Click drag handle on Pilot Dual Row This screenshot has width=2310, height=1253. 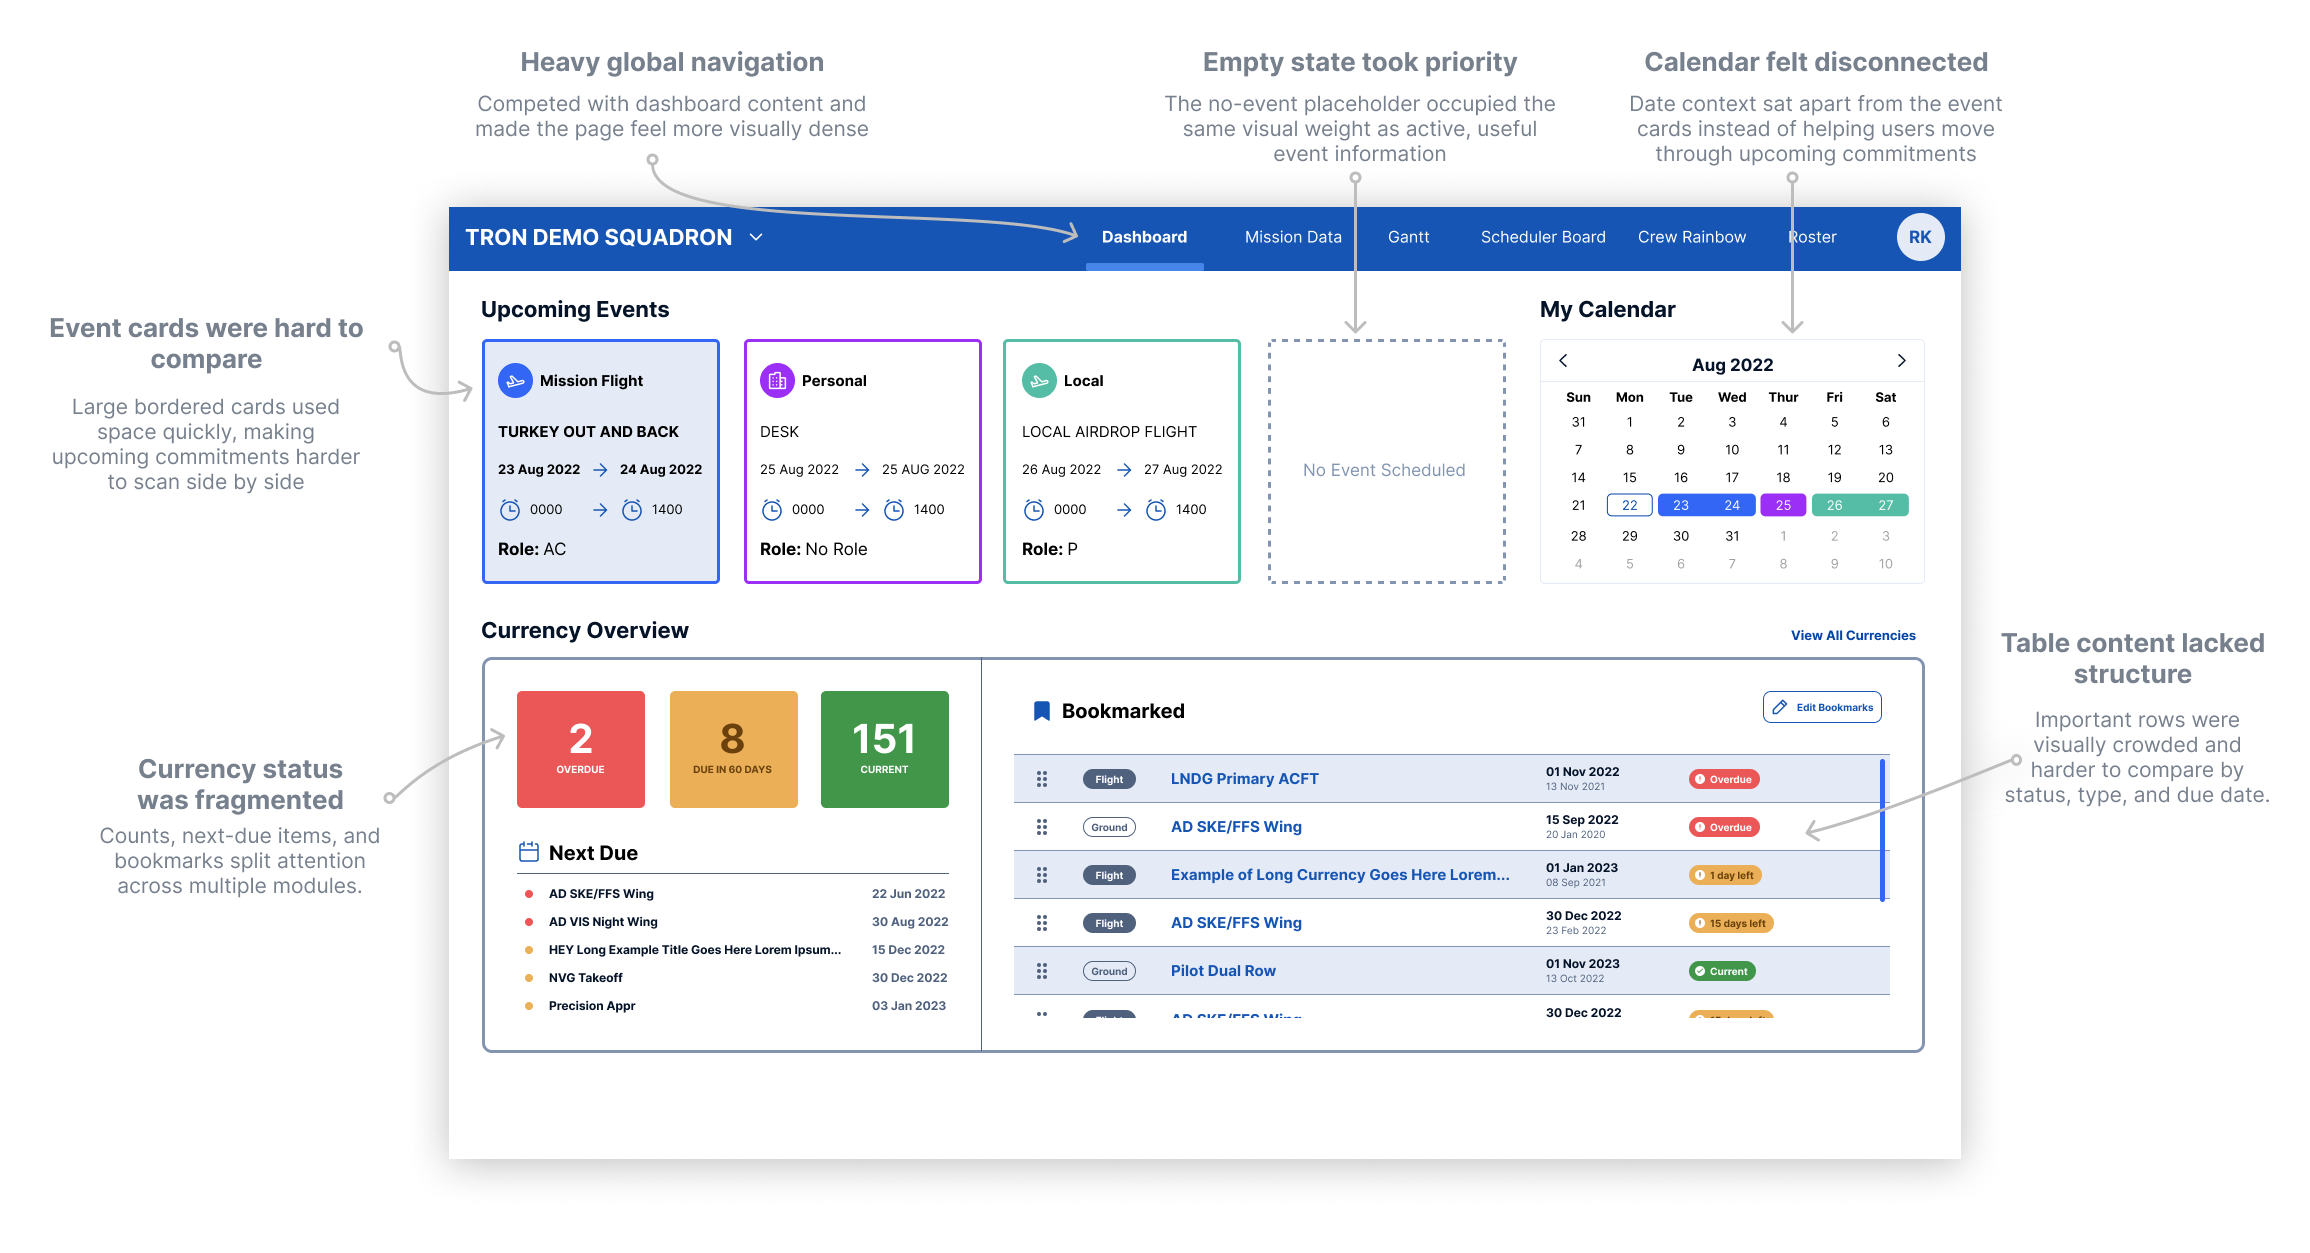[1042, 971]
